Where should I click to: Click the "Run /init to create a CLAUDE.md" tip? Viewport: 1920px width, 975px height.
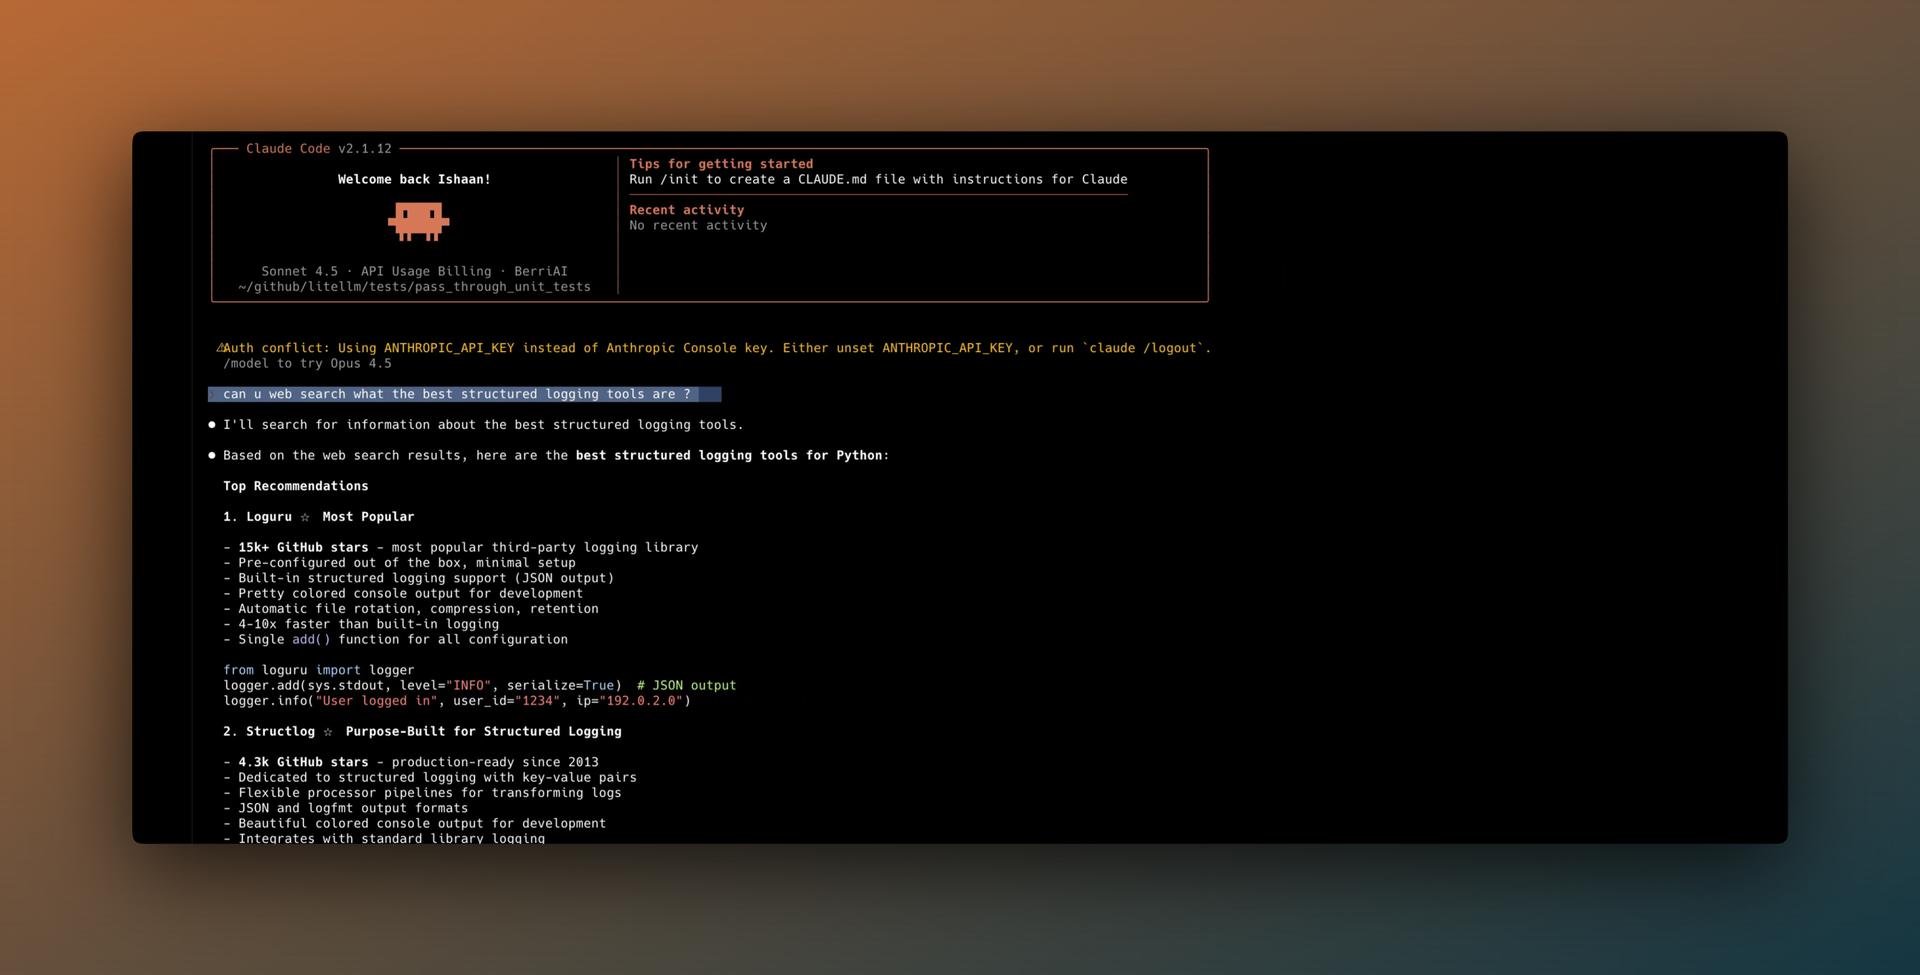(877, 179)
